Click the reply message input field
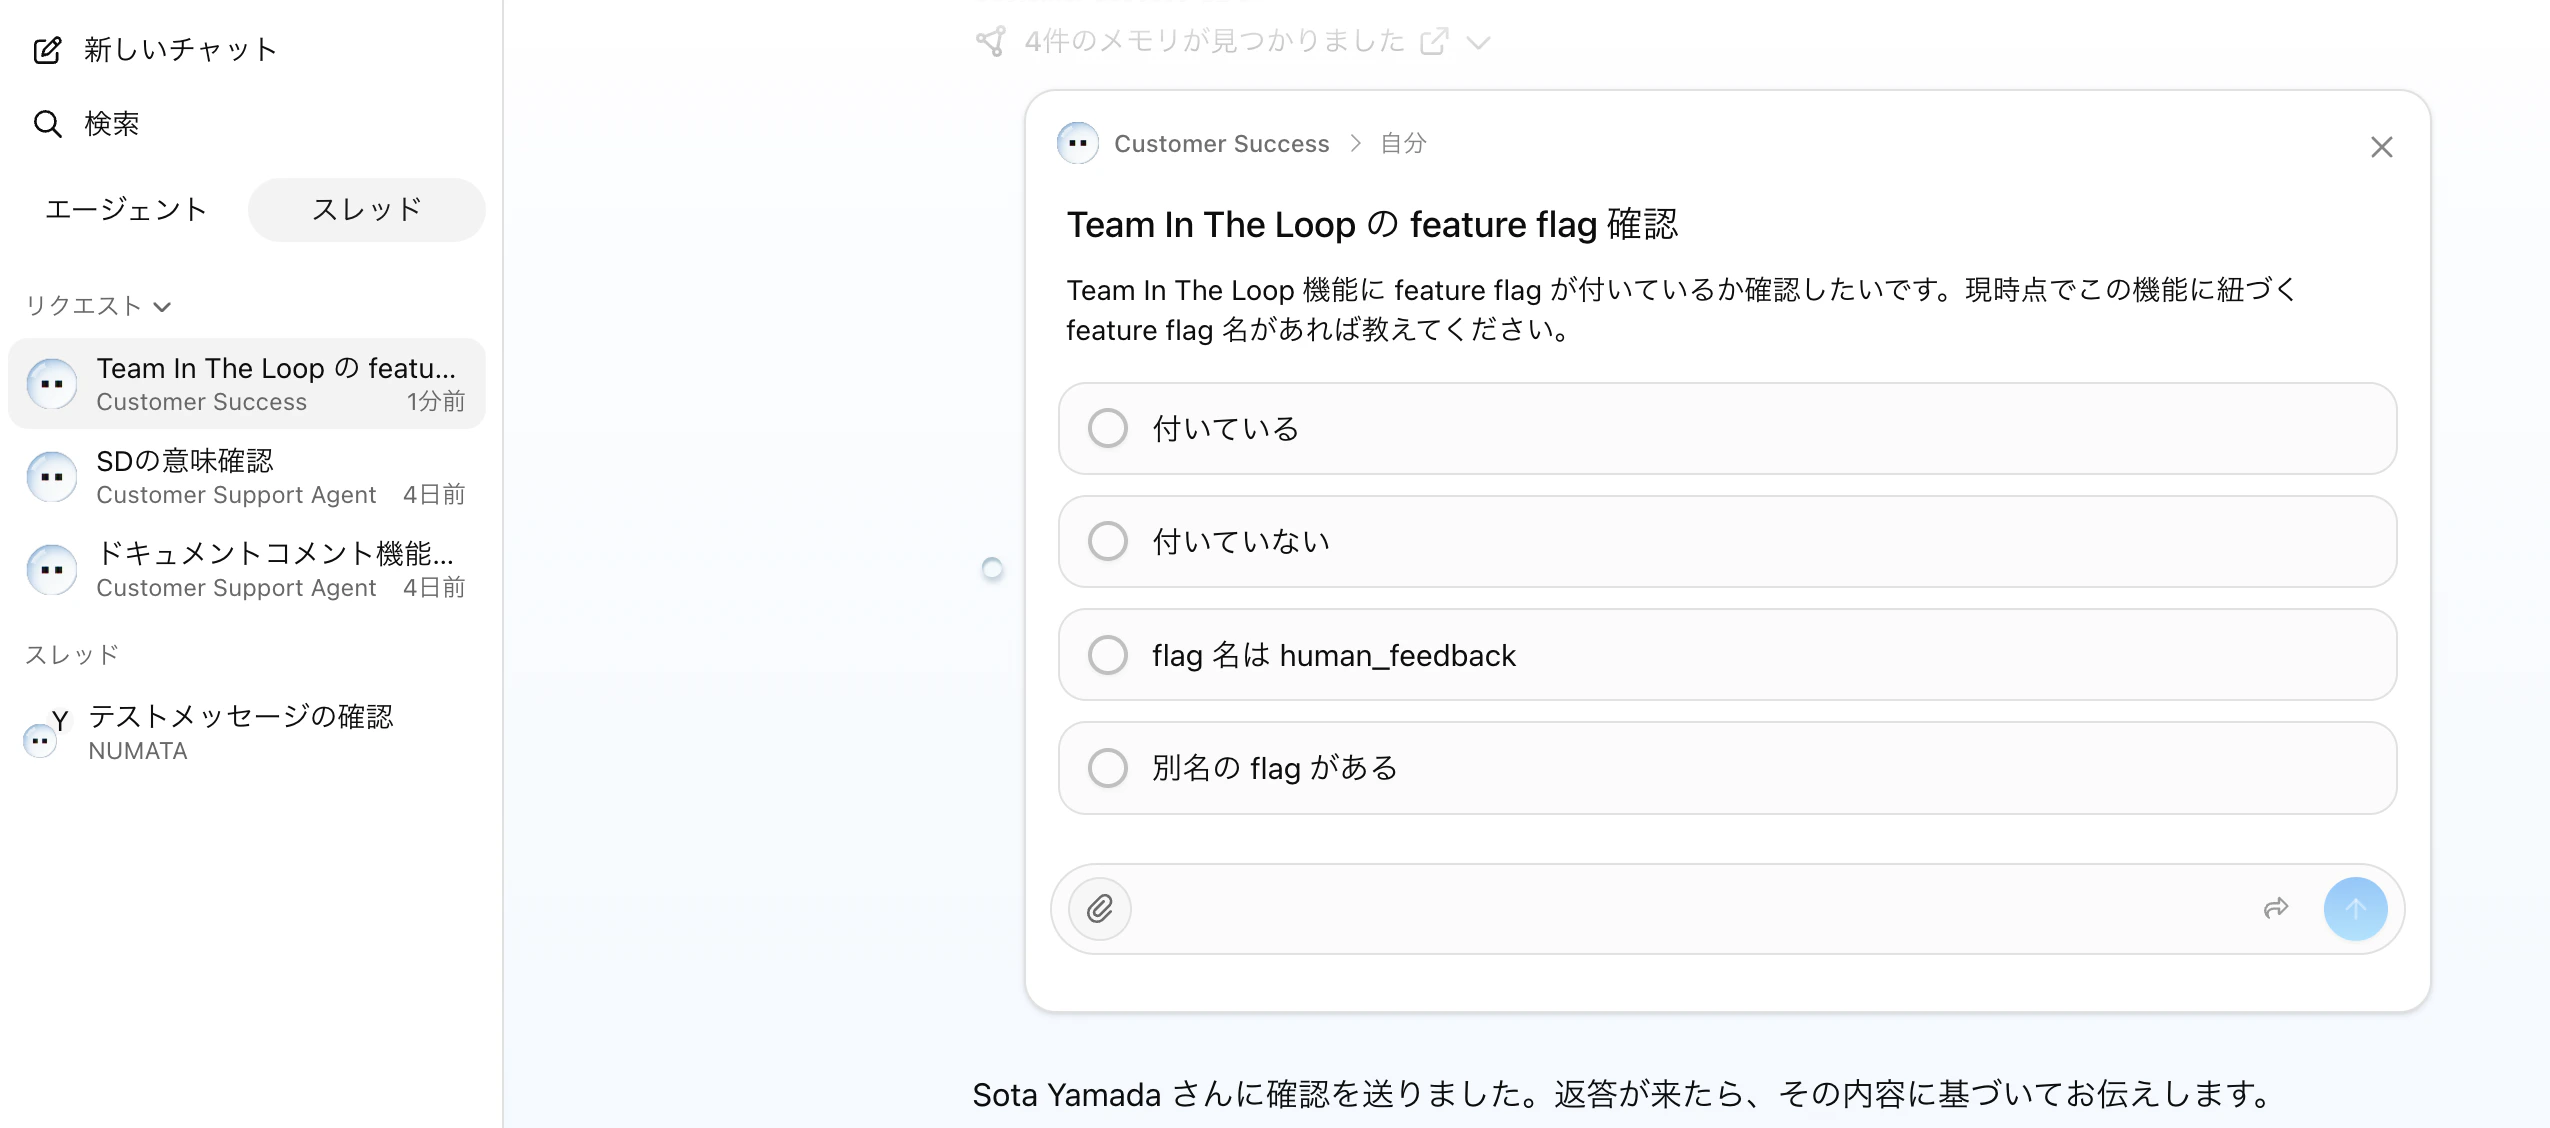The height and width of the screenshot is (1128, 2550). tap(1690, 908)
